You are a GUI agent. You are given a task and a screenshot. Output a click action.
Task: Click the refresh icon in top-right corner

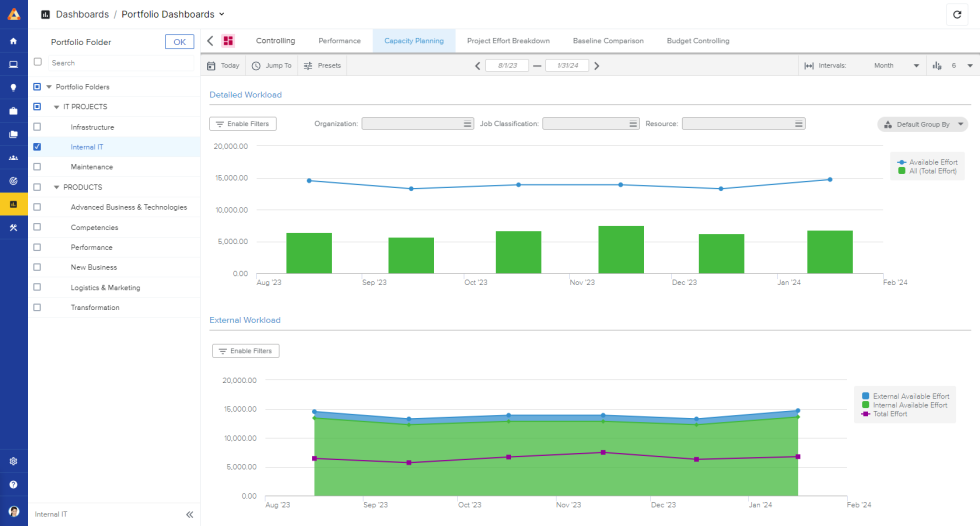(957, 15)
